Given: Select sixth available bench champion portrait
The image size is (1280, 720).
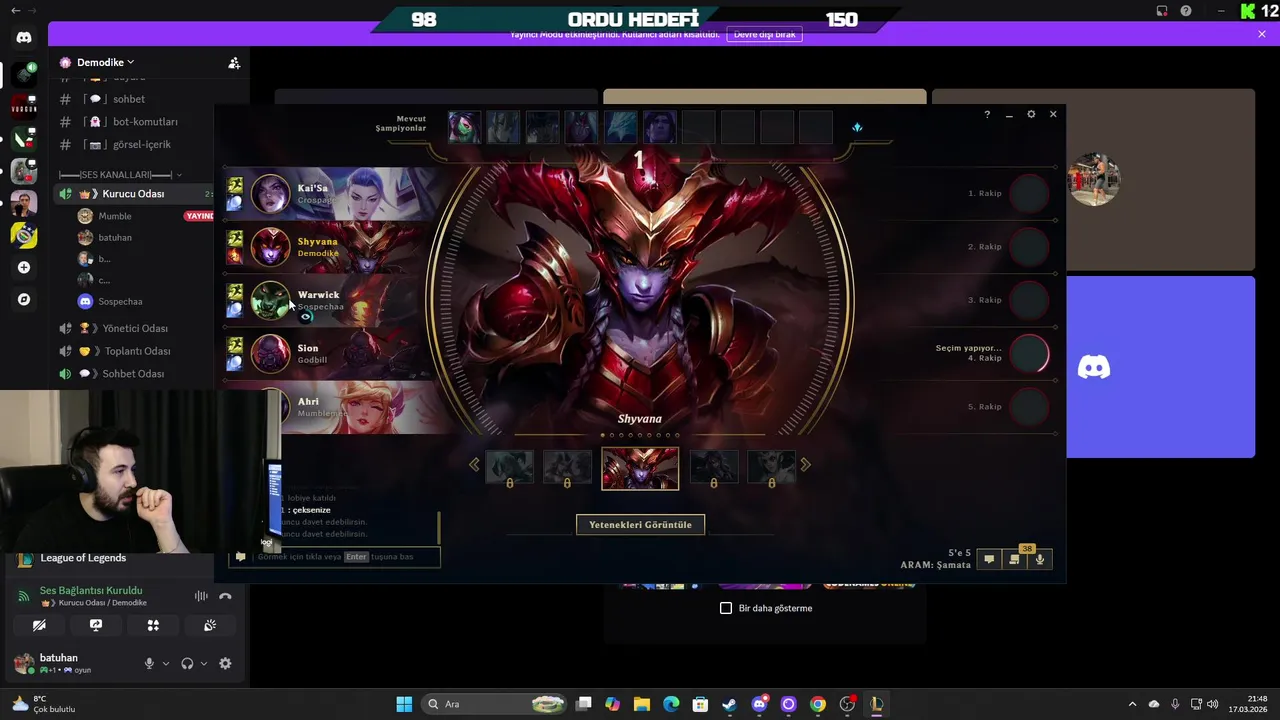Looking at the screenshot, I should [x=659, y=127].
